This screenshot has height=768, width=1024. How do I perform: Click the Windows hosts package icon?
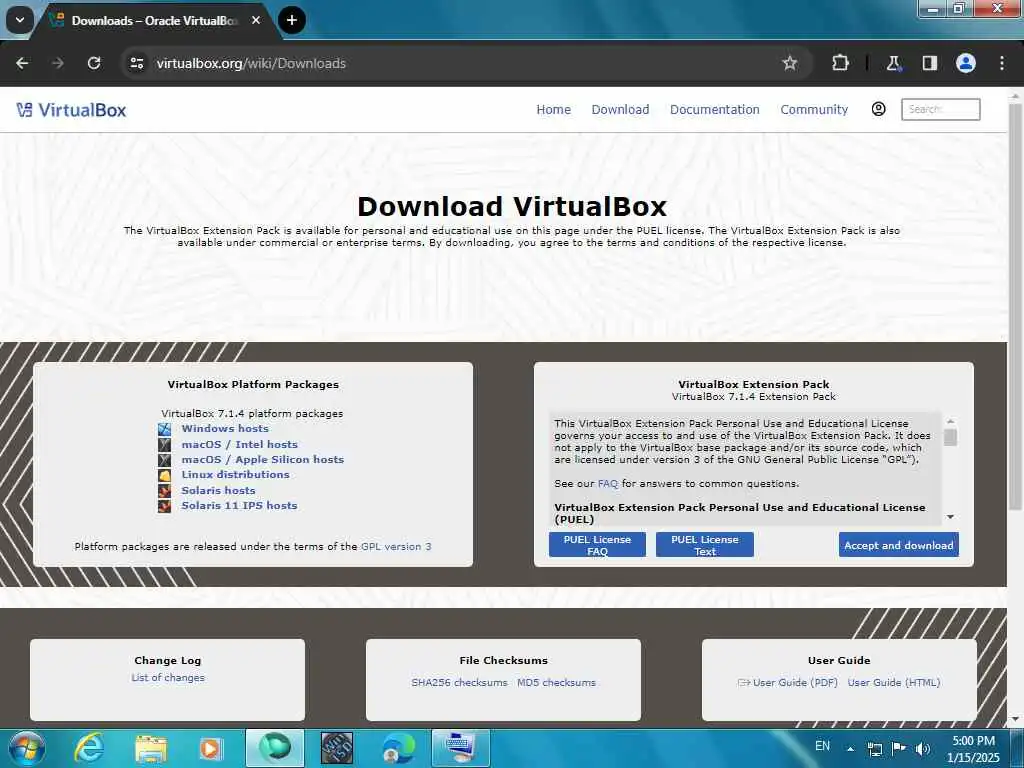(x=165, y=429)
